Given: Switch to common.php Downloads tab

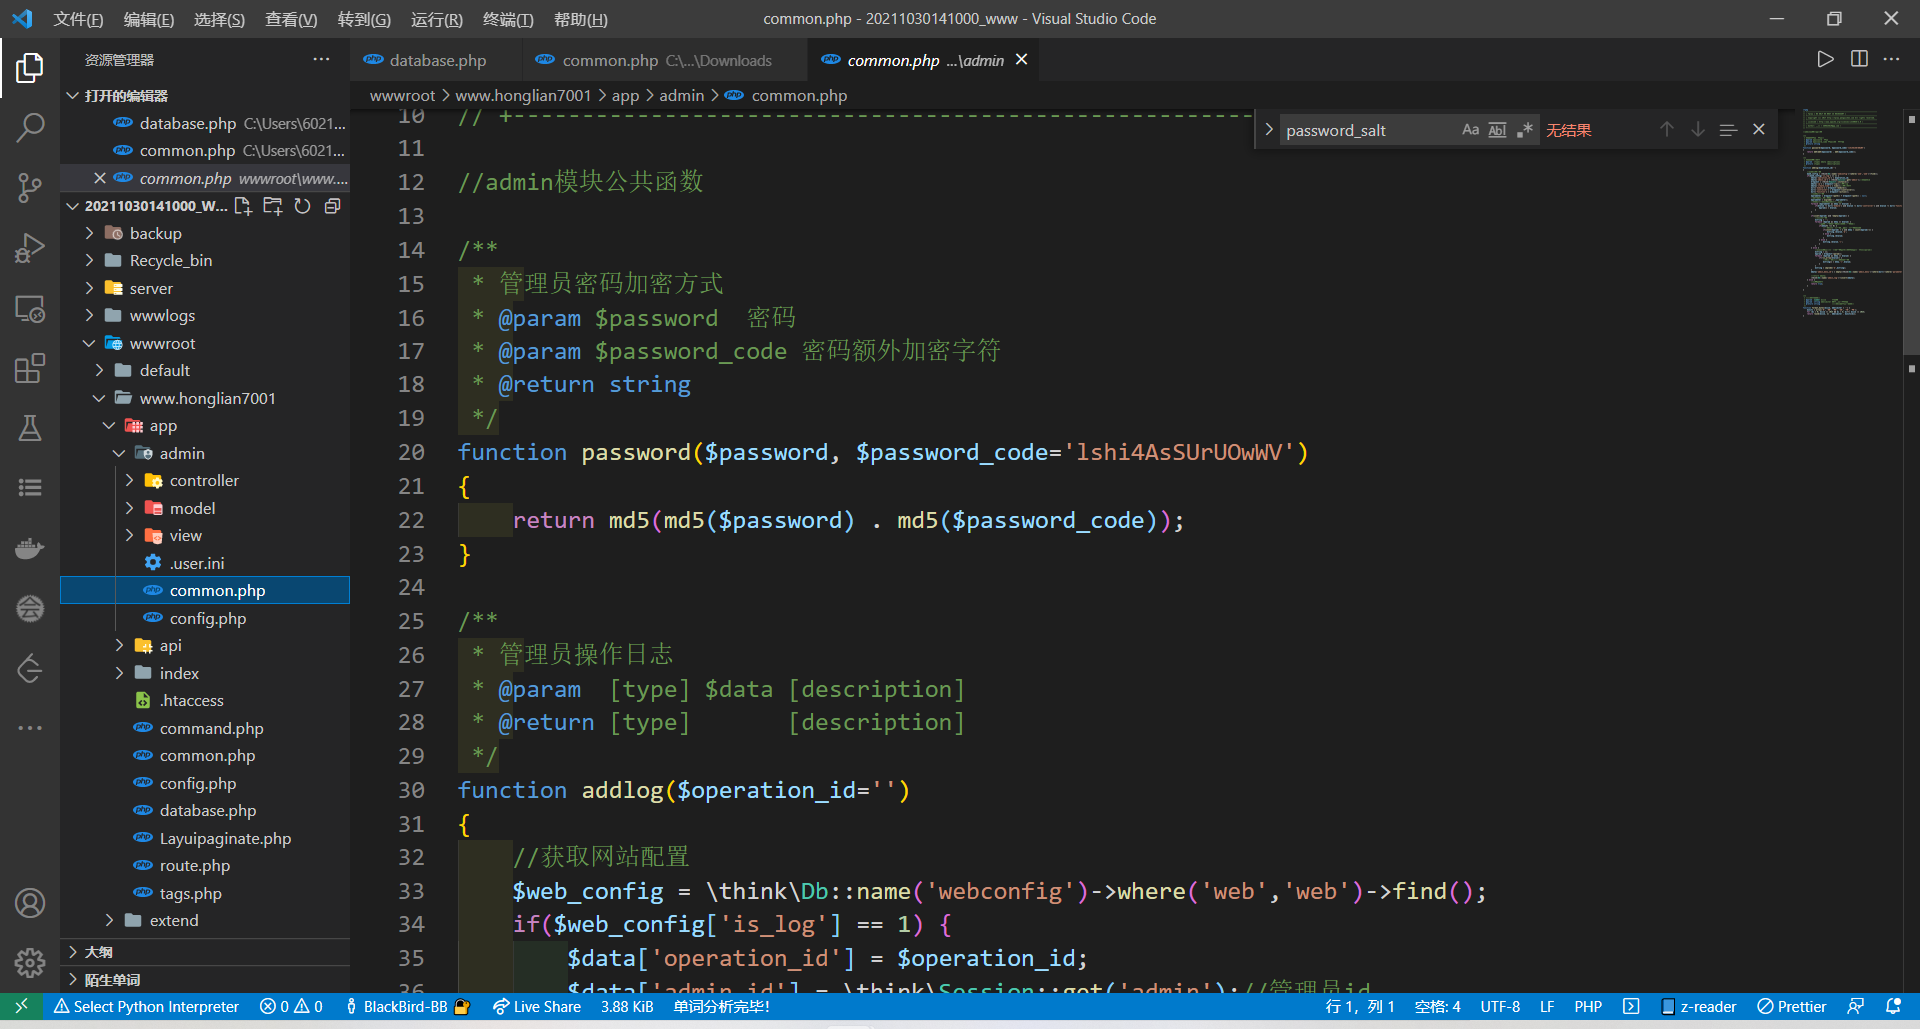Looking at the screenshot, I should pos(665,60).
